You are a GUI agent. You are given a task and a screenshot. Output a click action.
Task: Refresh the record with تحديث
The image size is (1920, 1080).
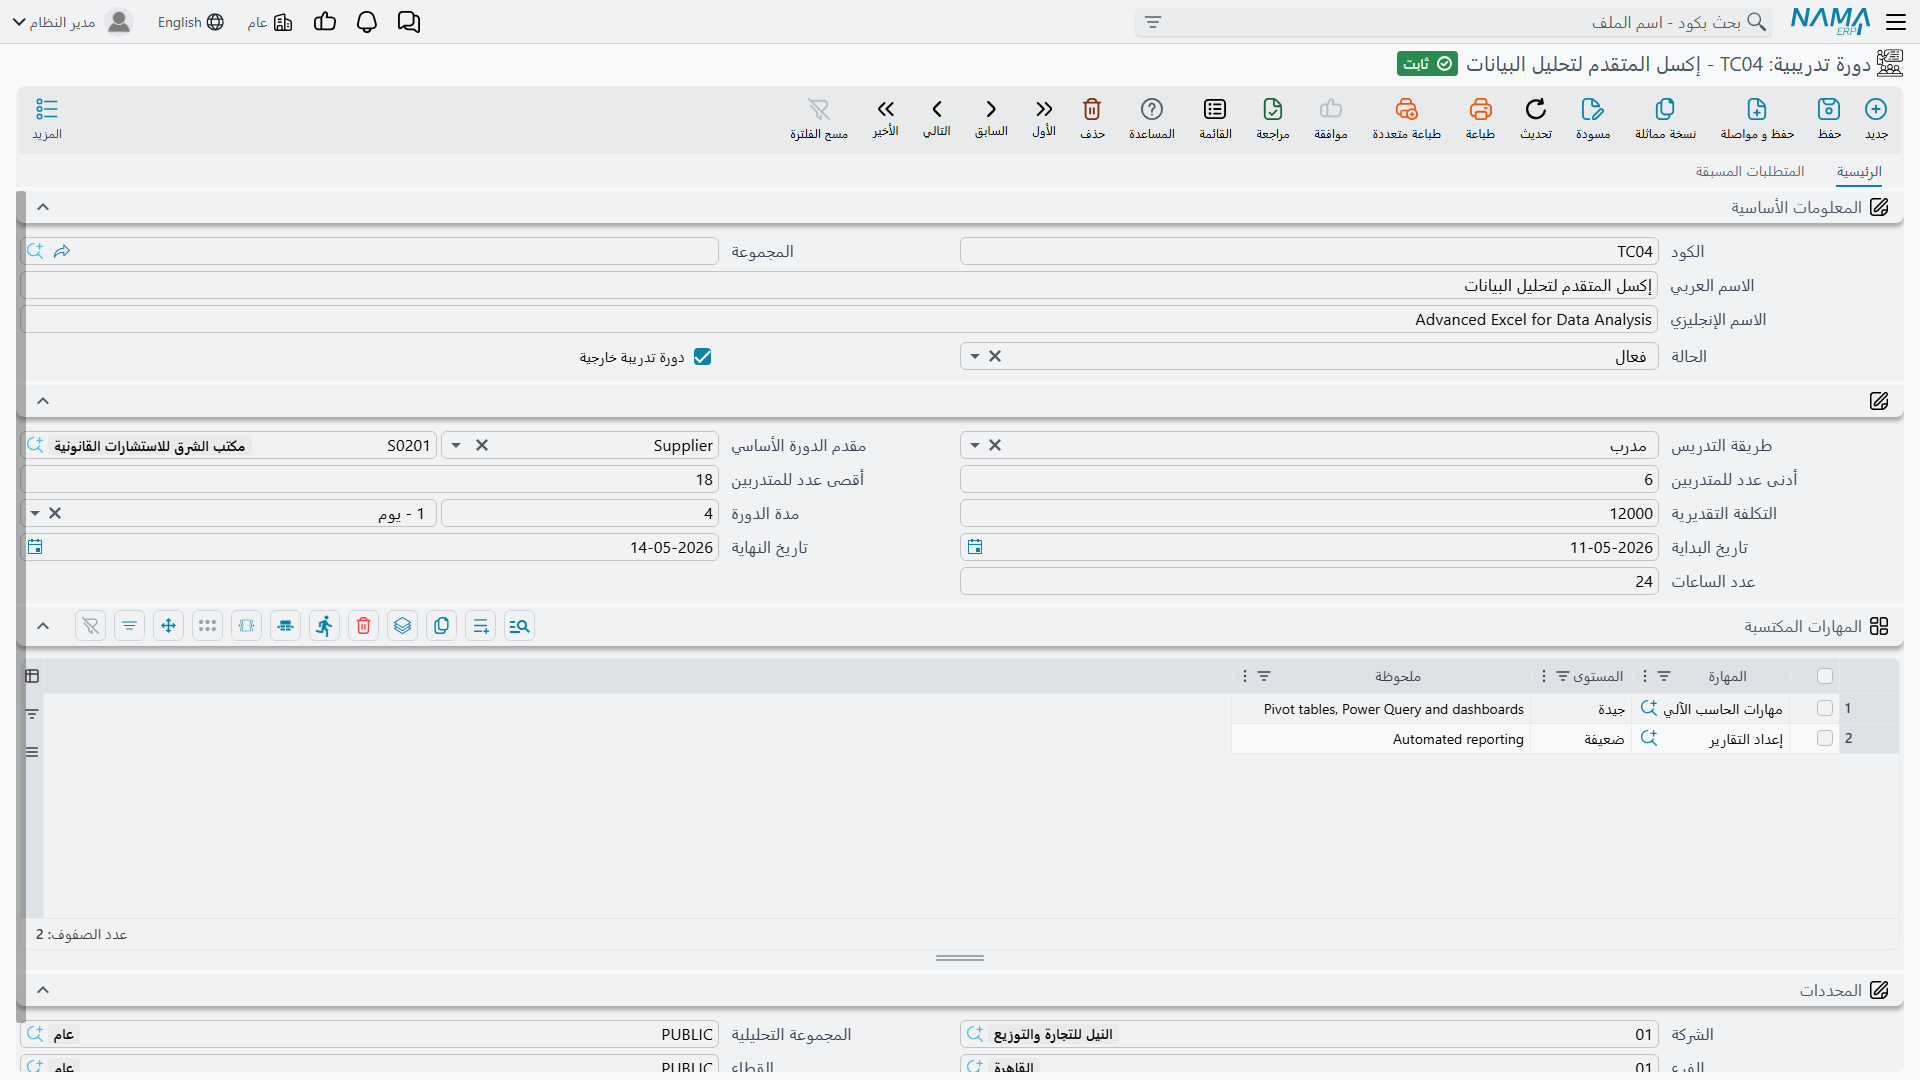point(1536,118)
